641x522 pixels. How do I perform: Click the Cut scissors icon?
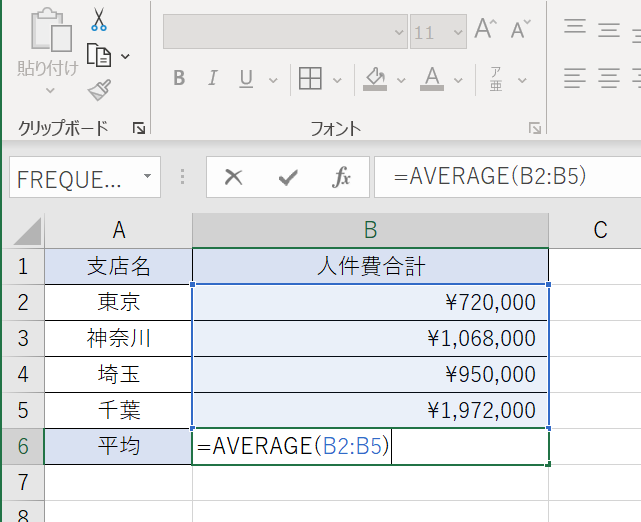point(99,19)
